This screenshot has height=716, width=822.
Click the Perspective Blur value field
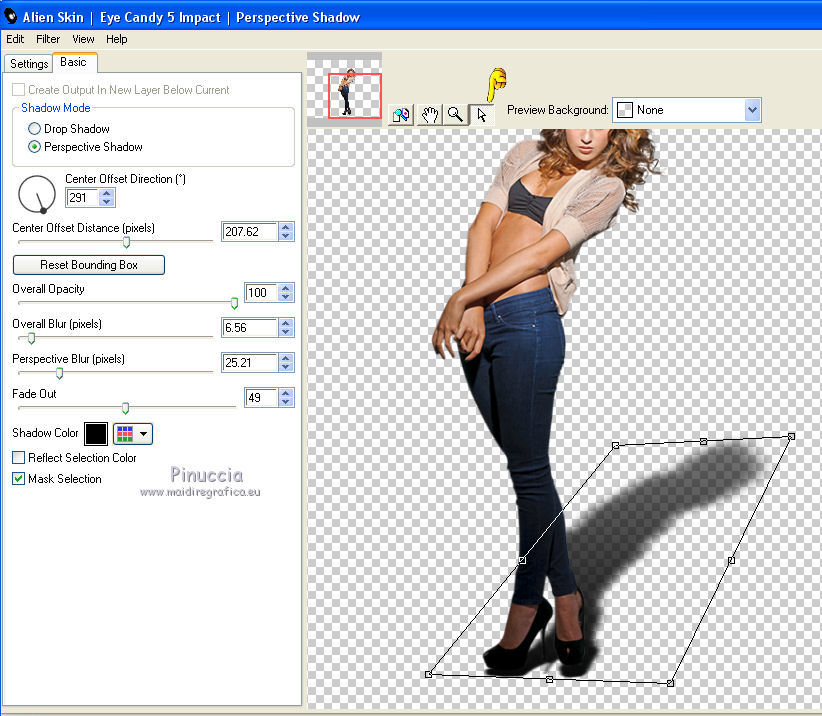tap(250, 363)
